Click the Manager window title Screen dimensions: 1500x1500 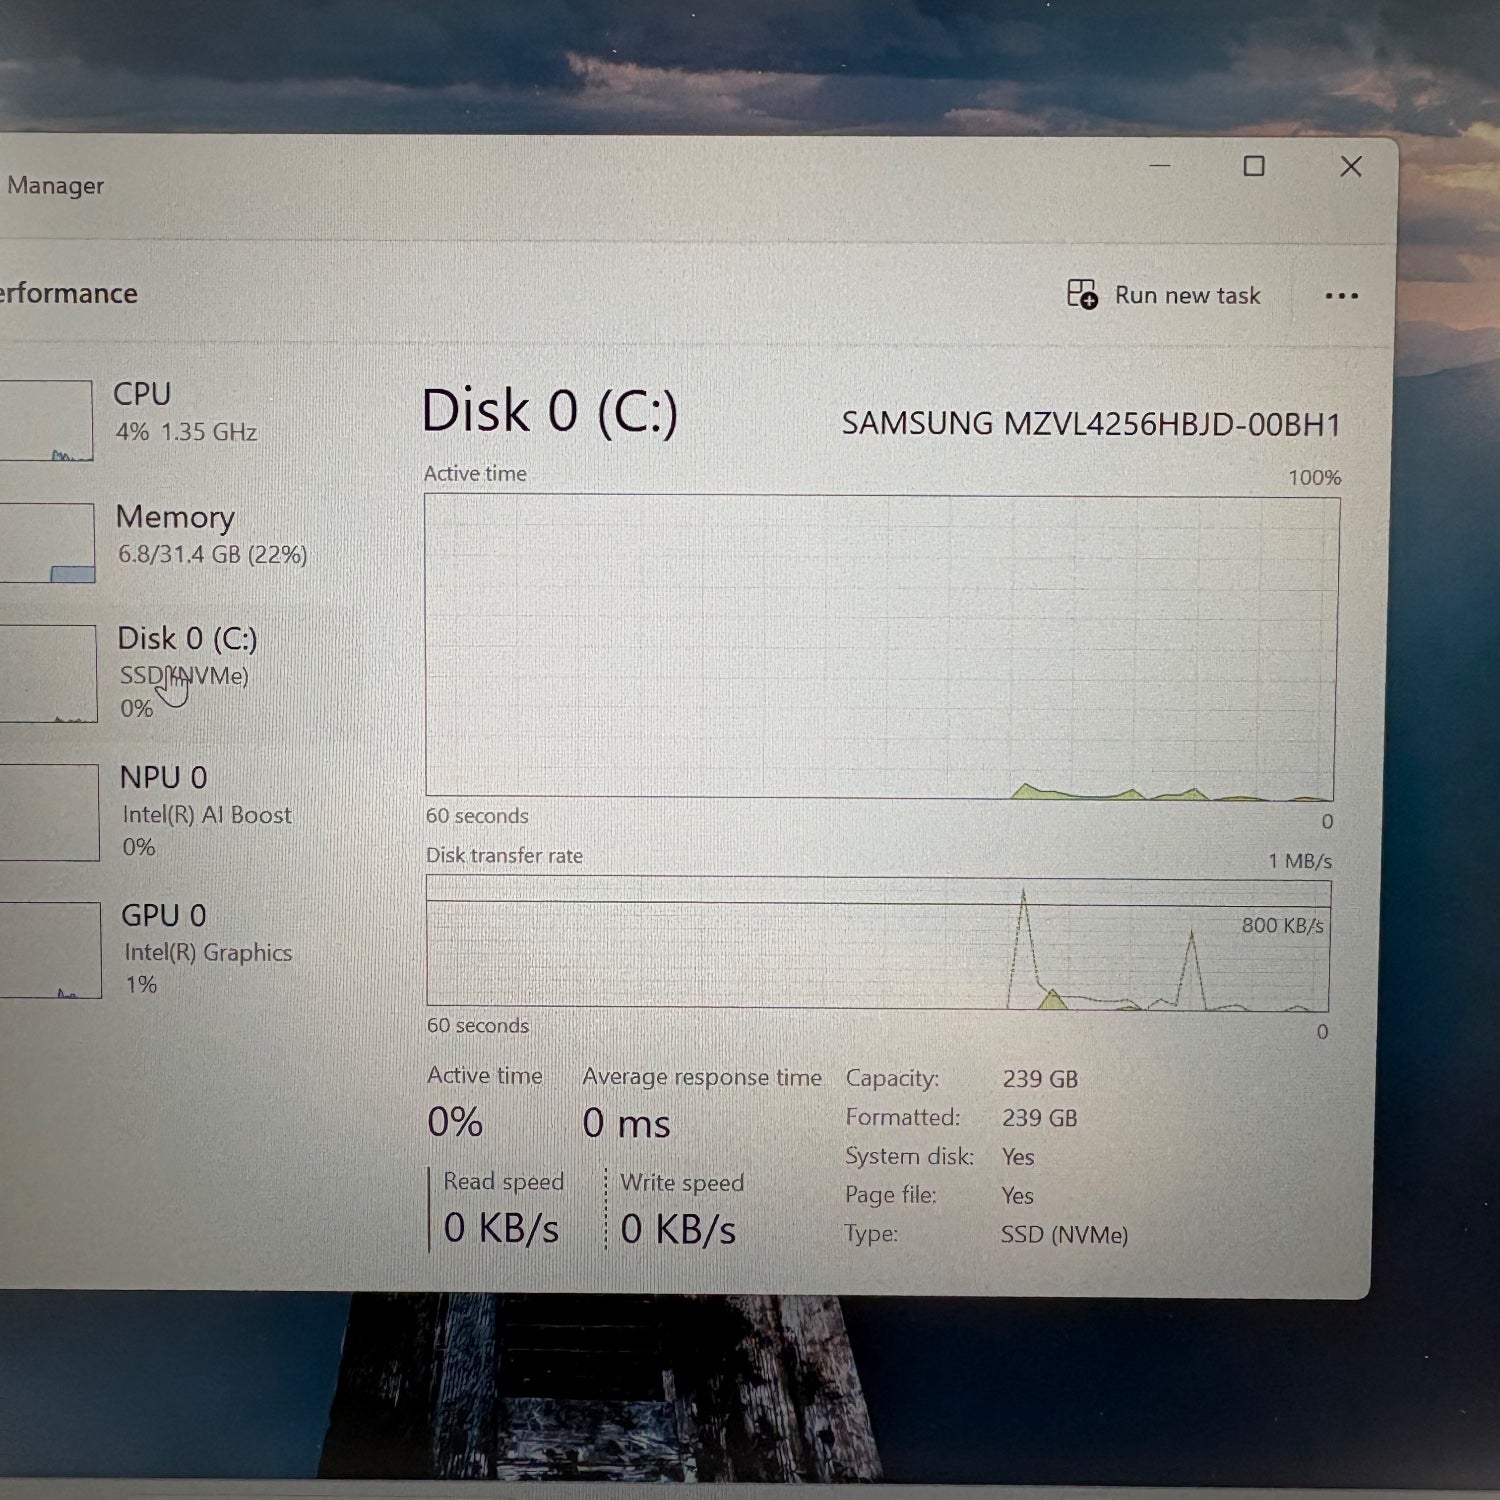coord(57,185)
